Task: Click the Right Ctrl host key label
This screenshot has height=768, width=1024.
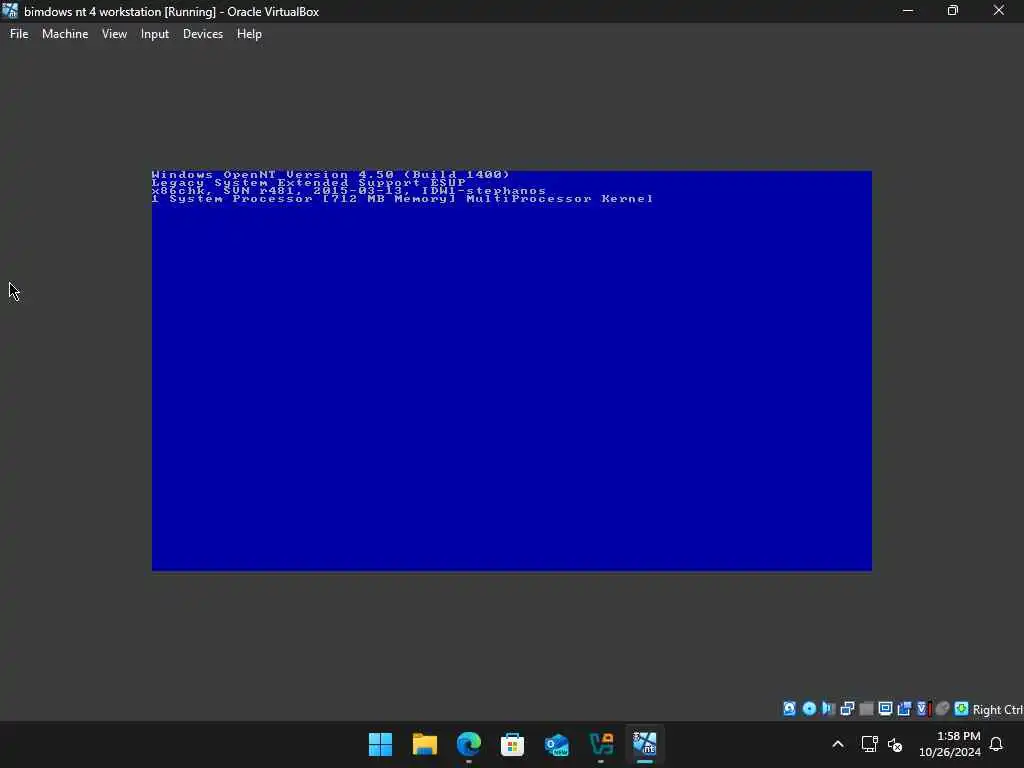Action: click(997, 709)
